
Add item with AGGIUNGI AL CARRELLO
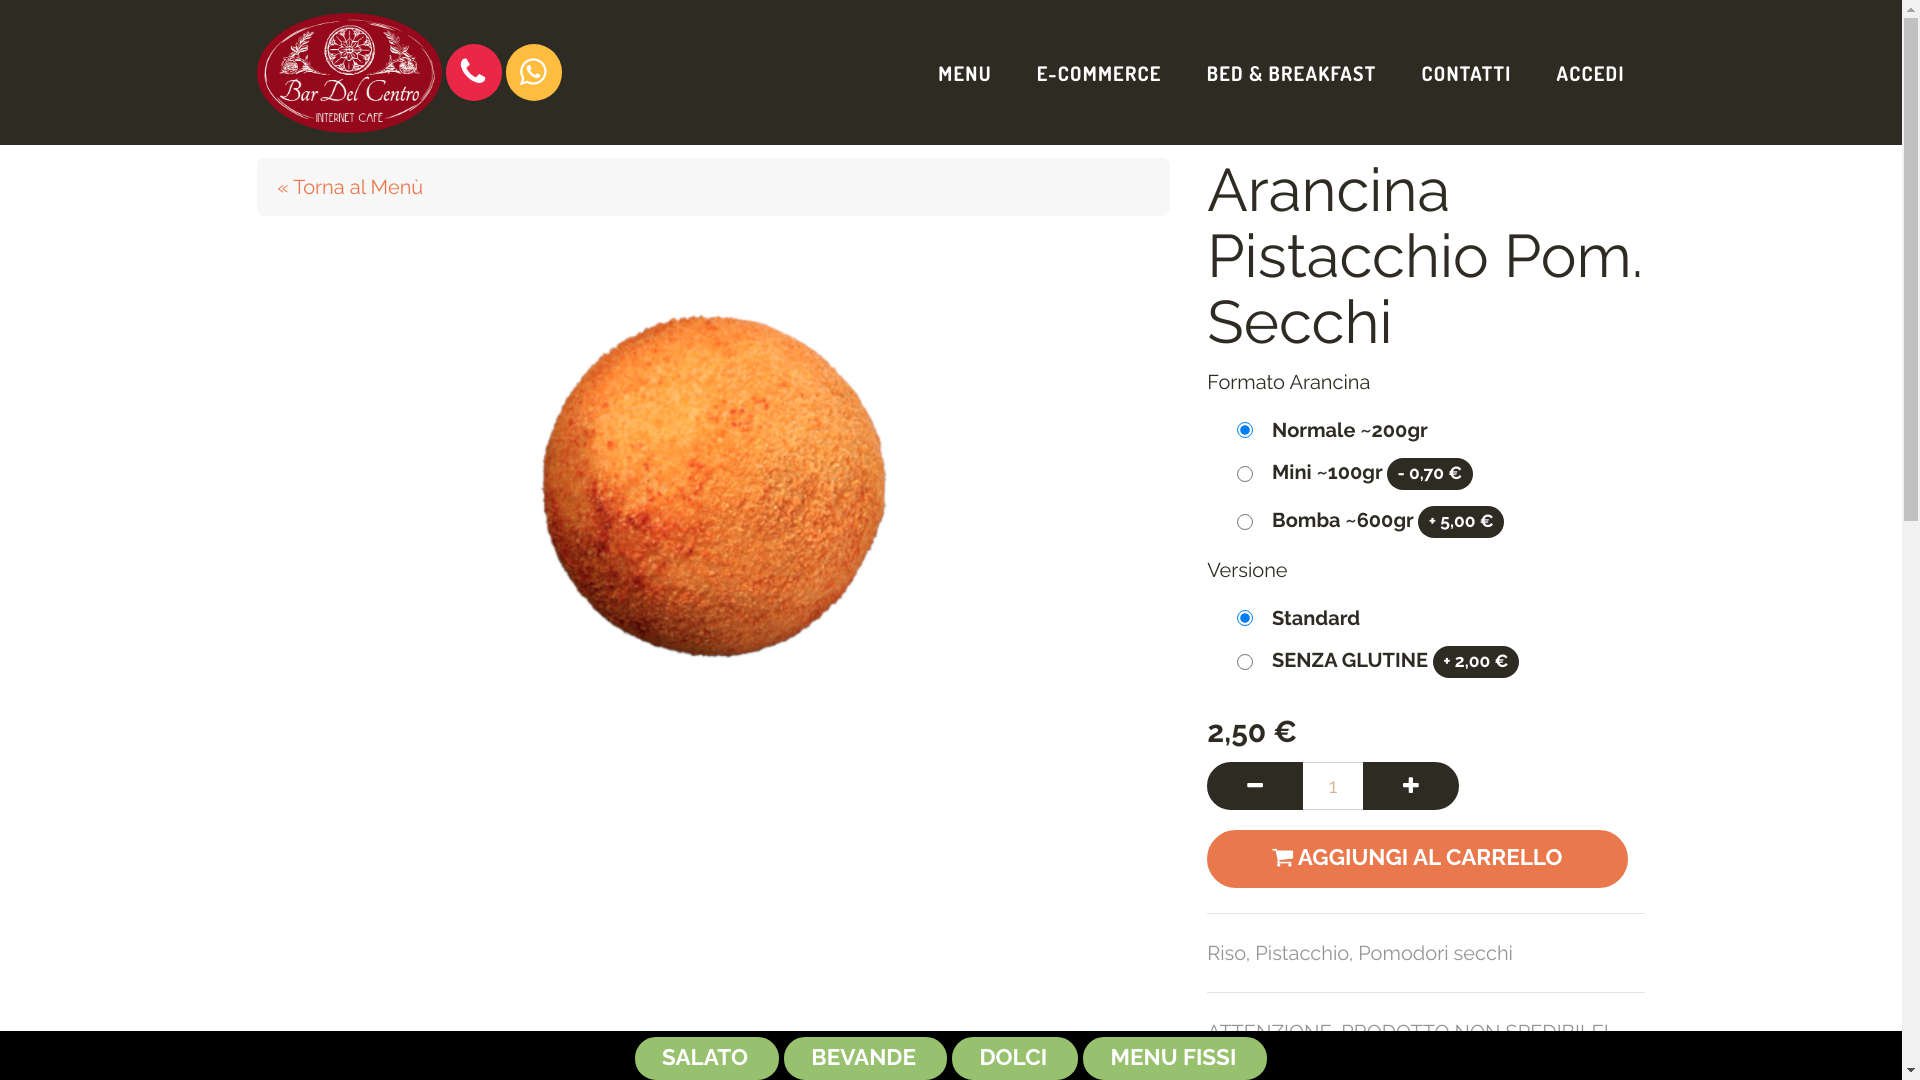(x=1417, y=859)
